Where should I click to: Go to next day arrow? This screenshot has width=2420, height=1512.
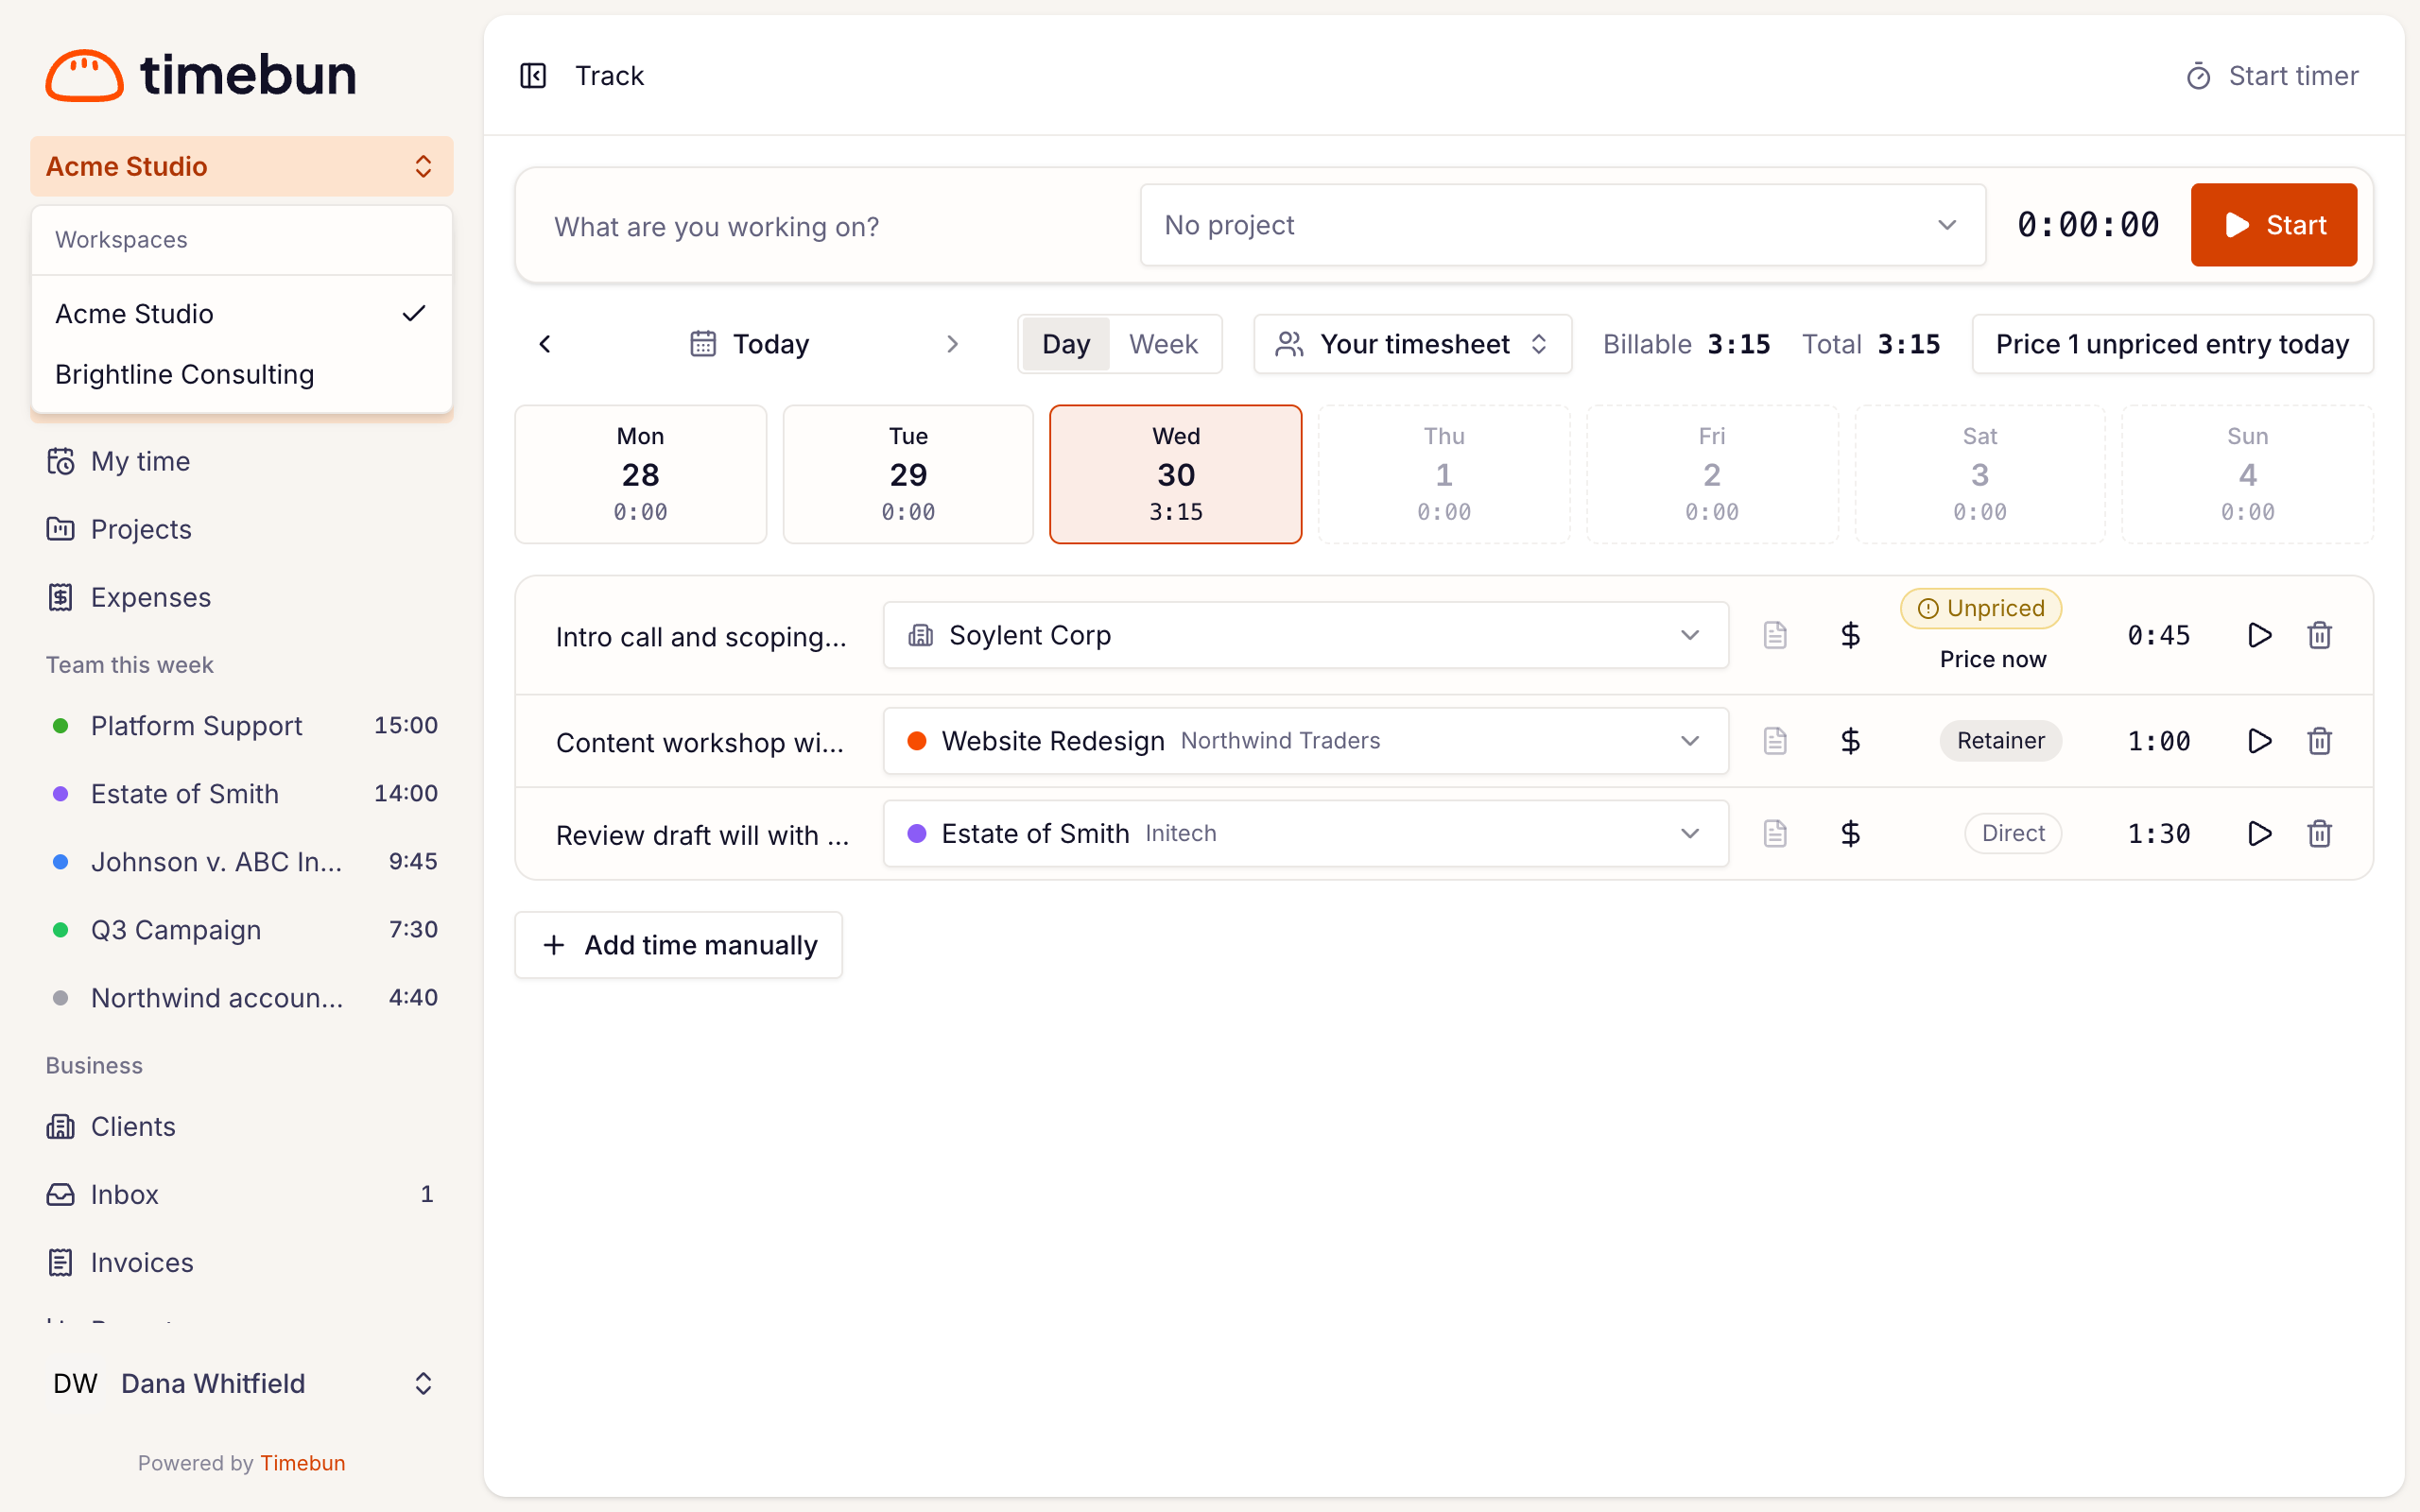(952, 344)
